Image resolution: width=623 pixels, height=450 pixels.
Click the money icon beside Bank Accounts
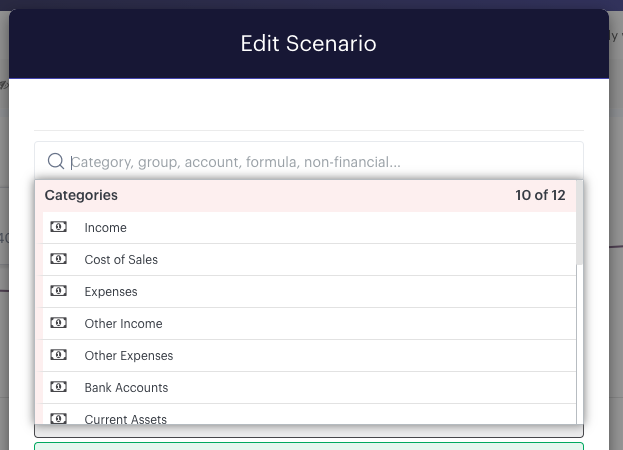pos(58,387)
